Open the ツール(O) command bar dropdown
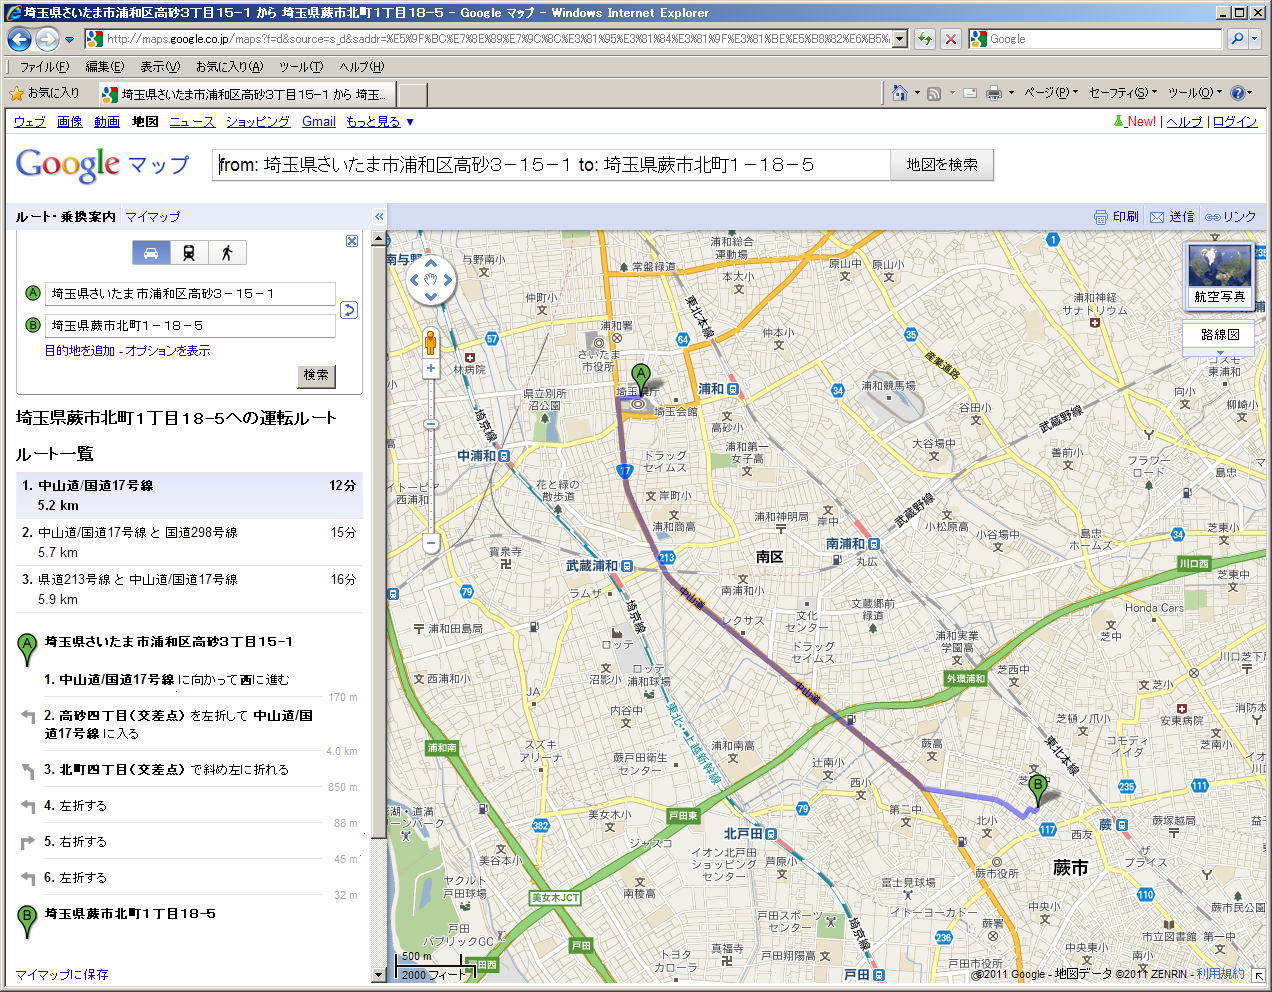The height and width of the screenshot is (992, 1272). 1194,93
